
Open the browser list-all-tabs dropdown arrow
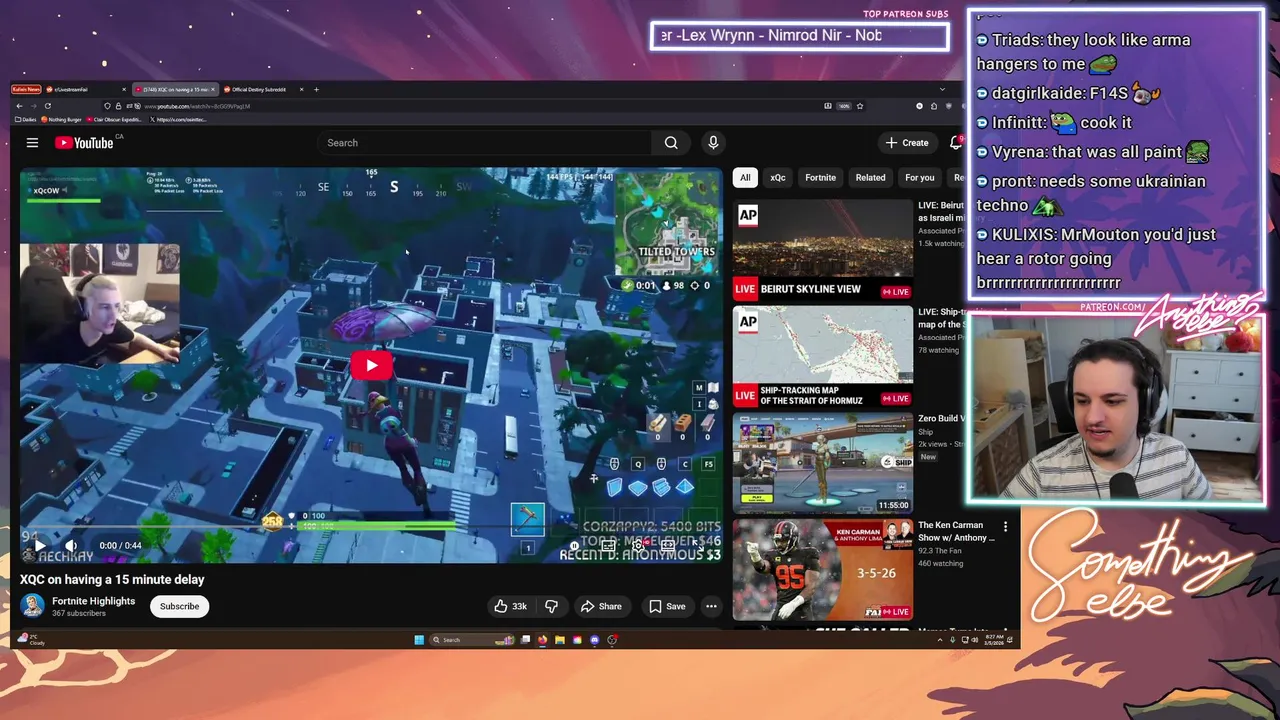[x=942, y=89]
